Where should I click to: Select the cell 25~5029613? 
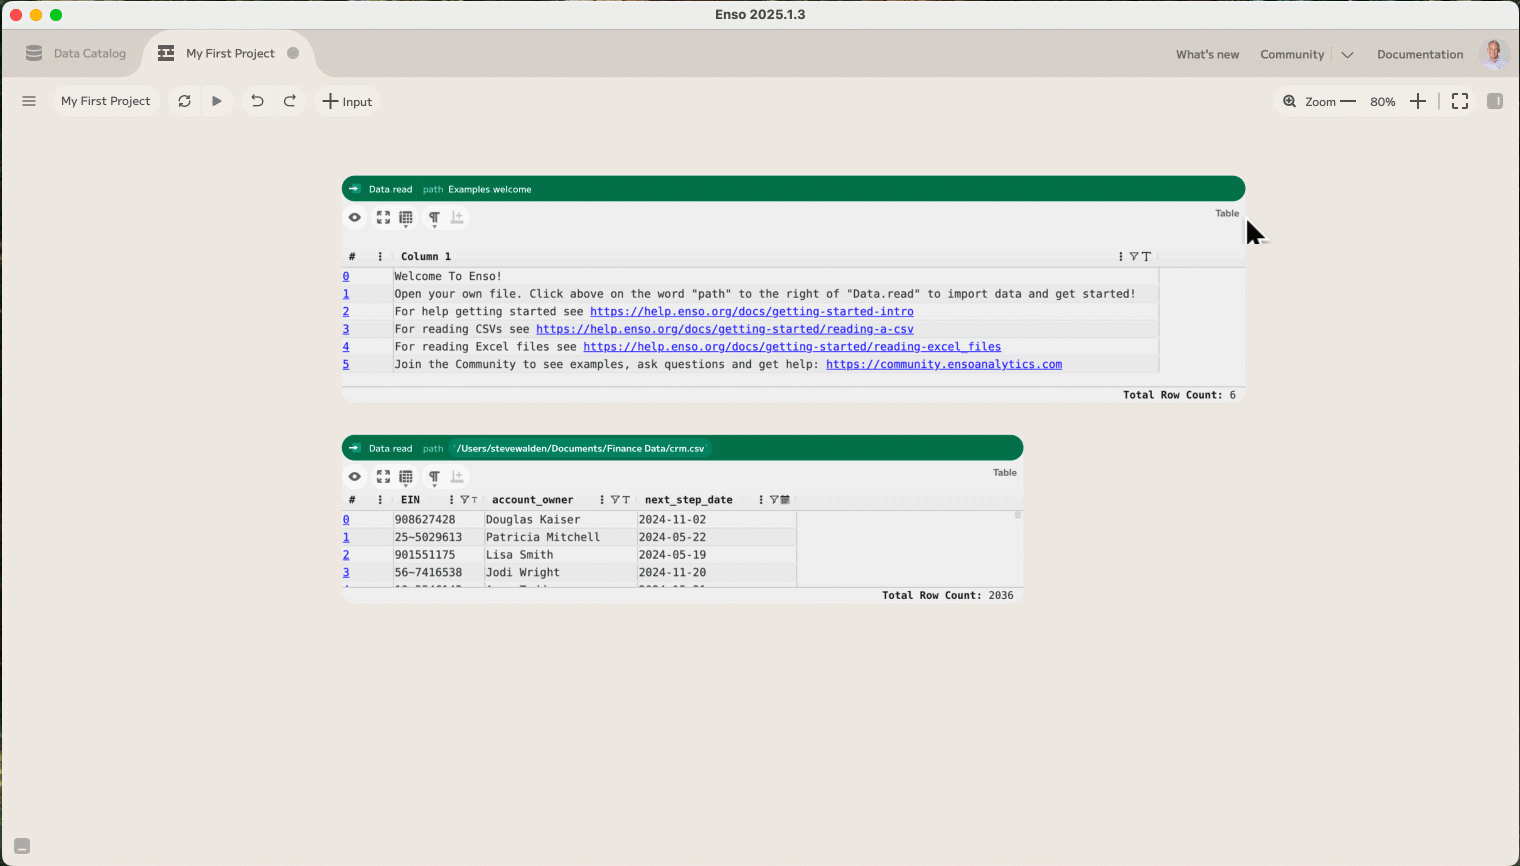438,537
